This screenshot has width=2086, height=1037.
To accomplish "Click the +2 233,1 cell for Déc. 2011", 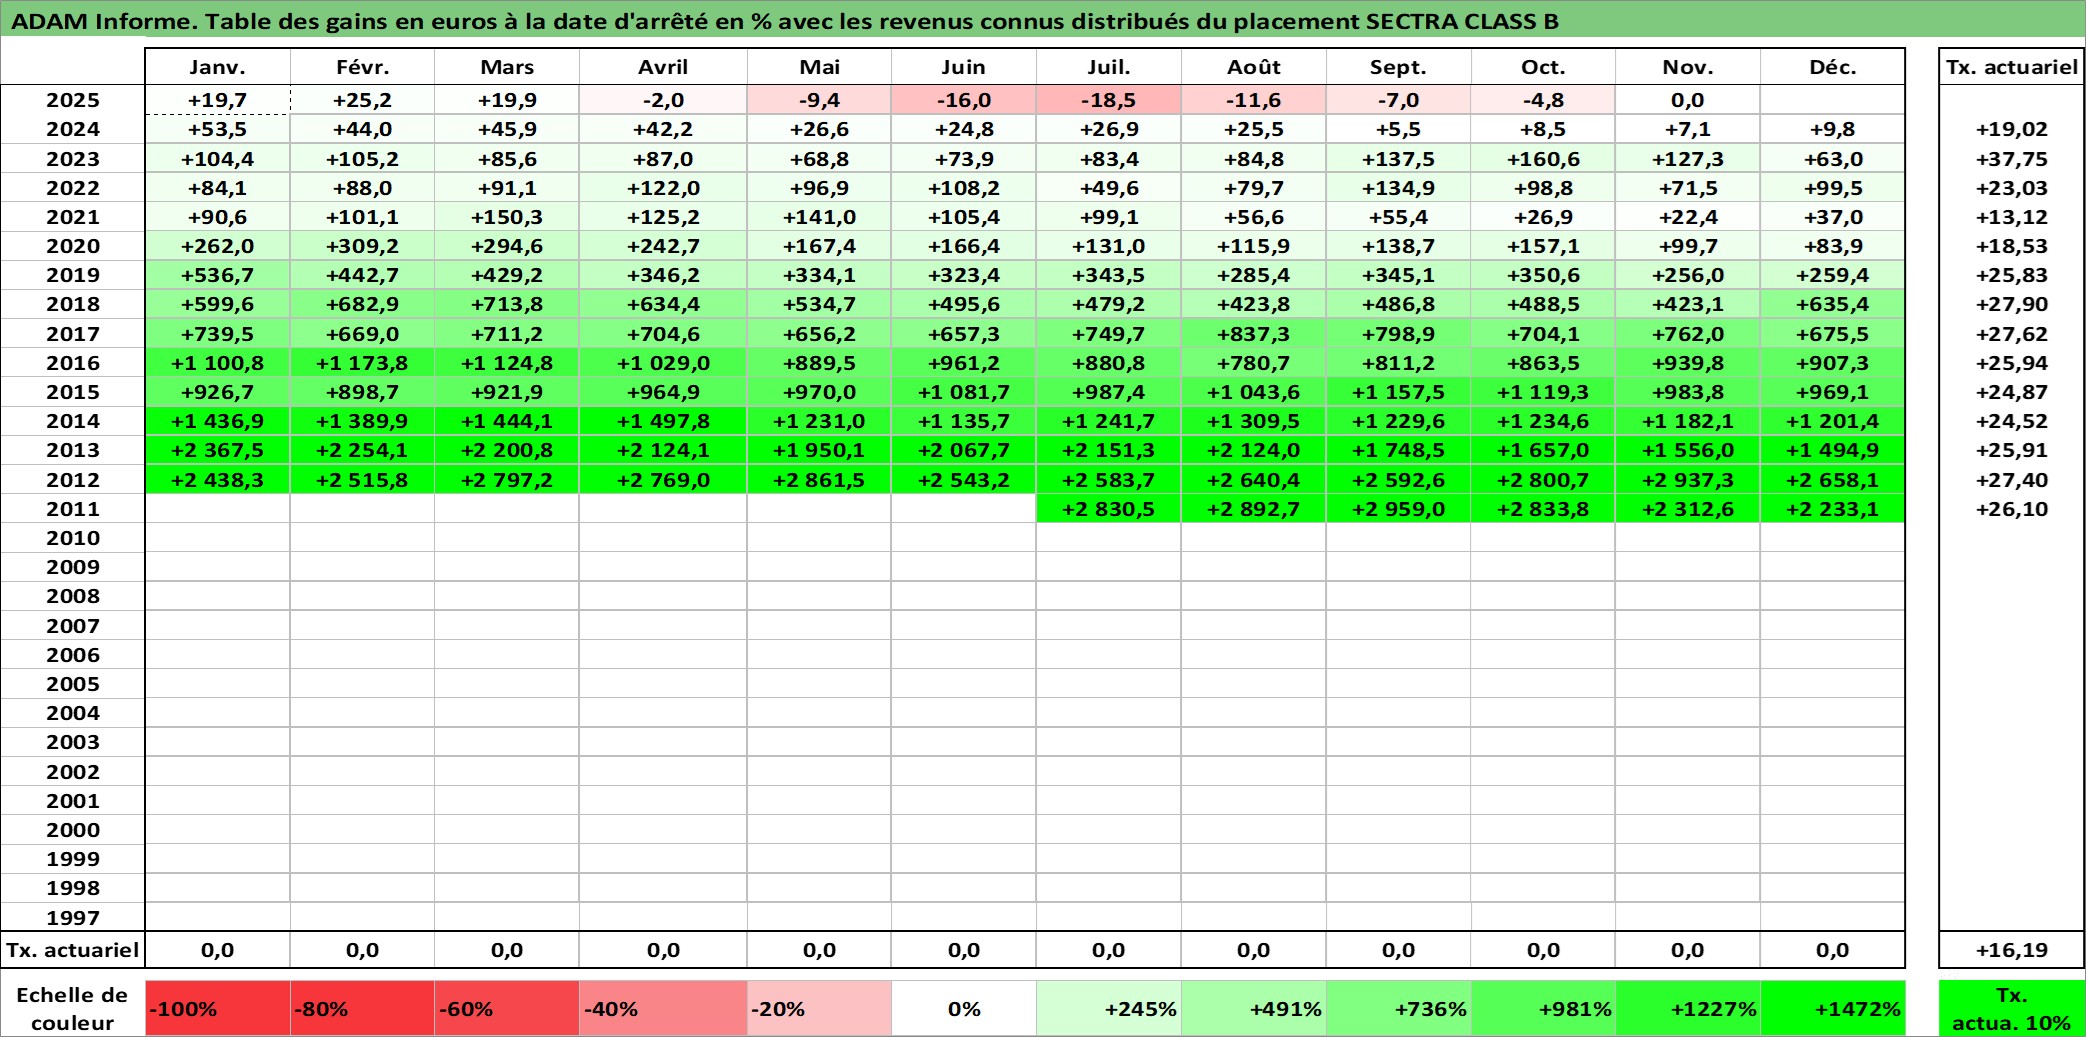I will pyautogui.click(x=1832, y=509).
